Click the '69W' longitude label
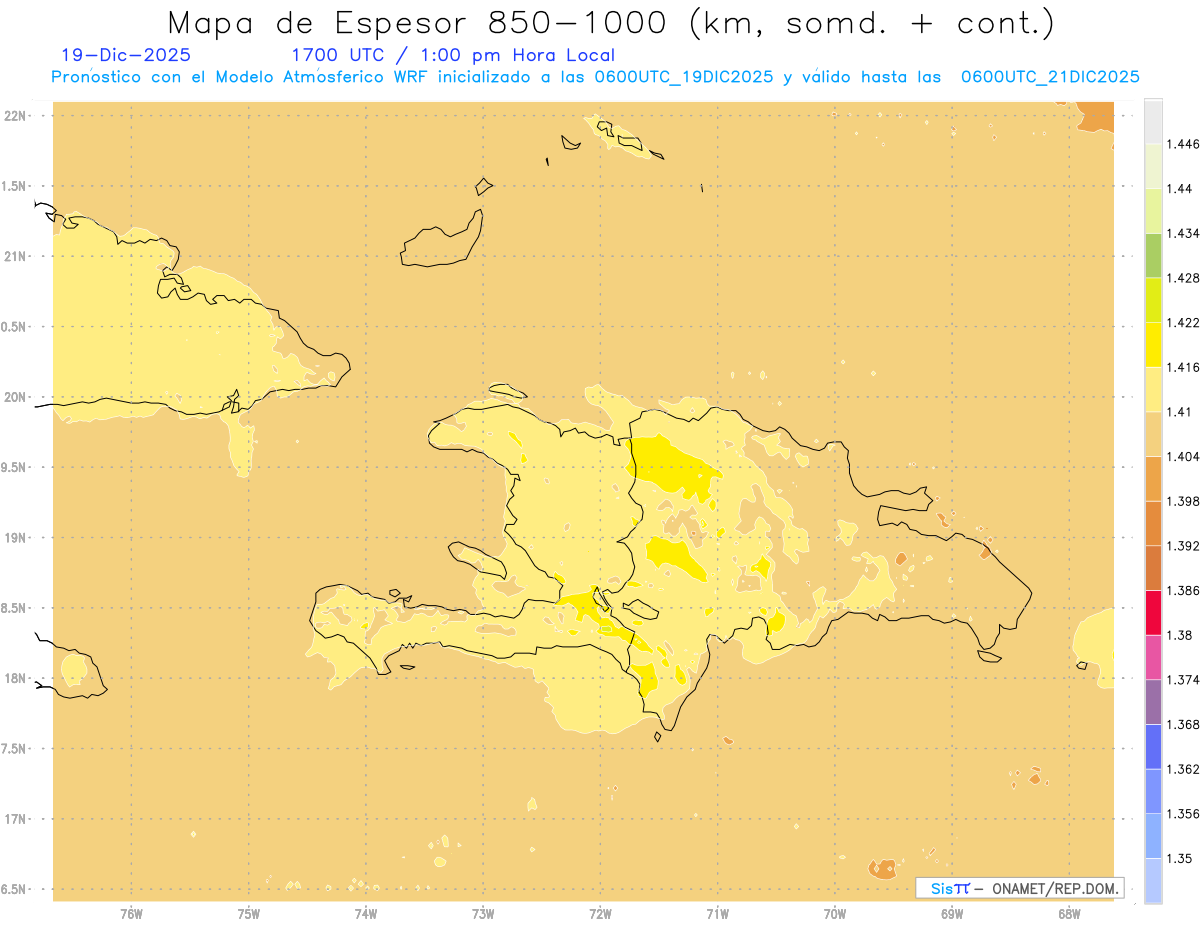 coord(952,915)
